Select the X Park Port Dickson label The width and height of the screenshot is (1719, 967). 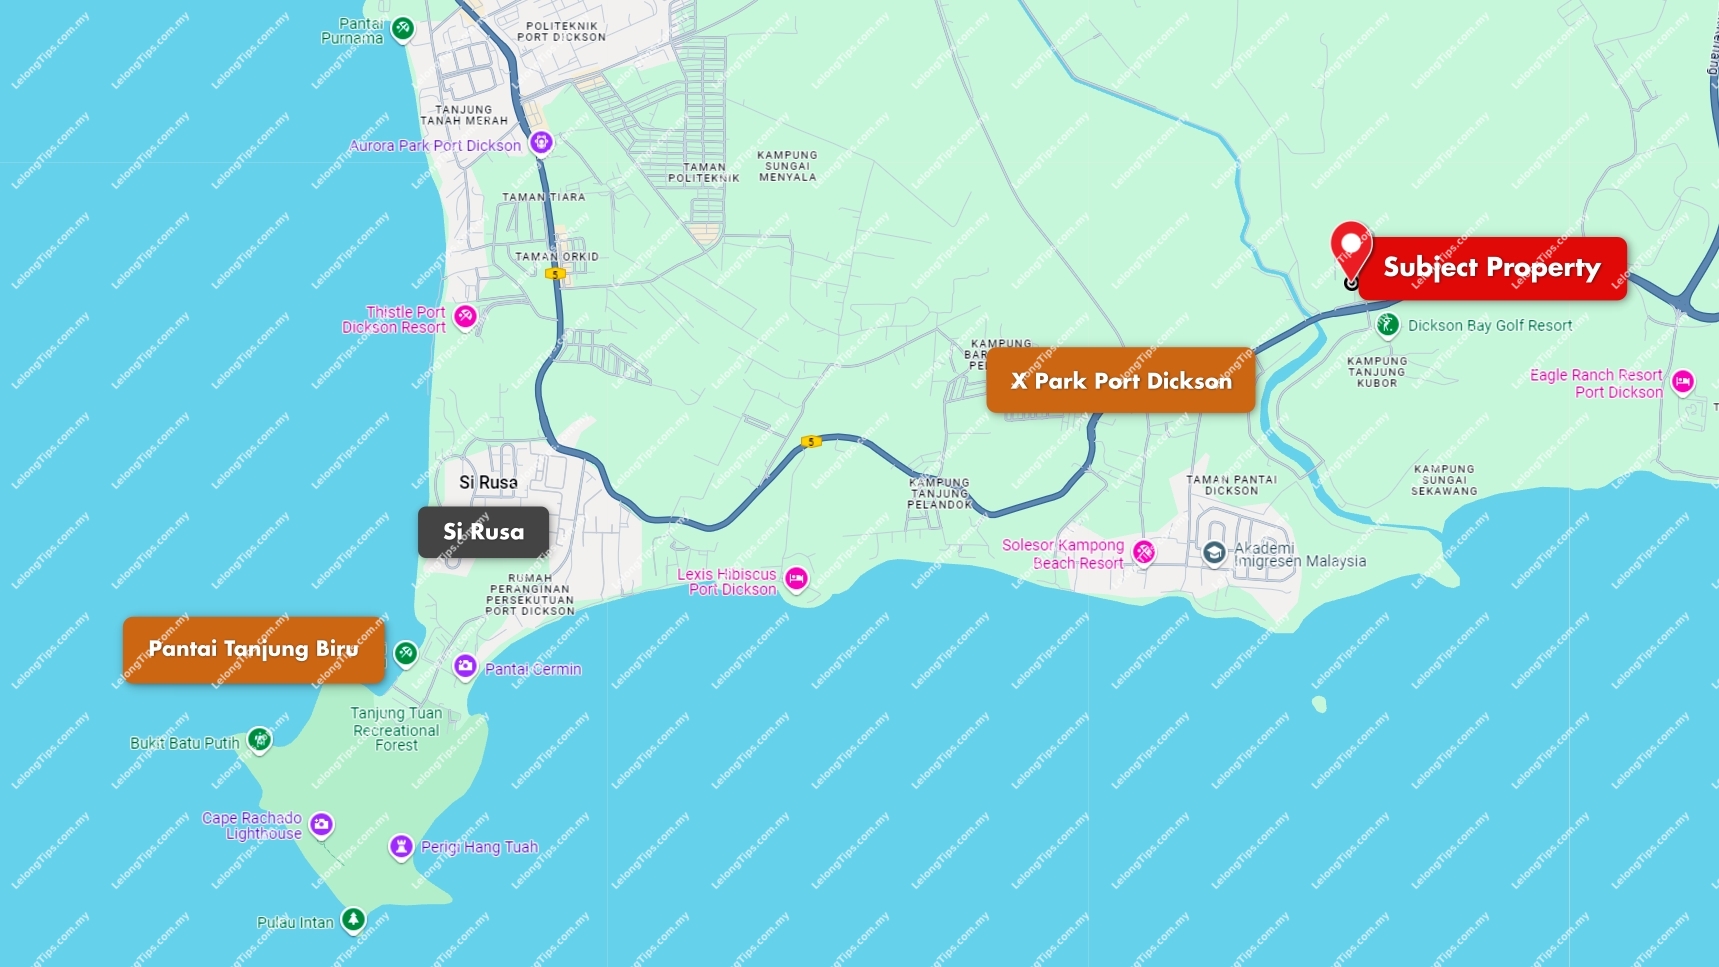point(1120,380)
